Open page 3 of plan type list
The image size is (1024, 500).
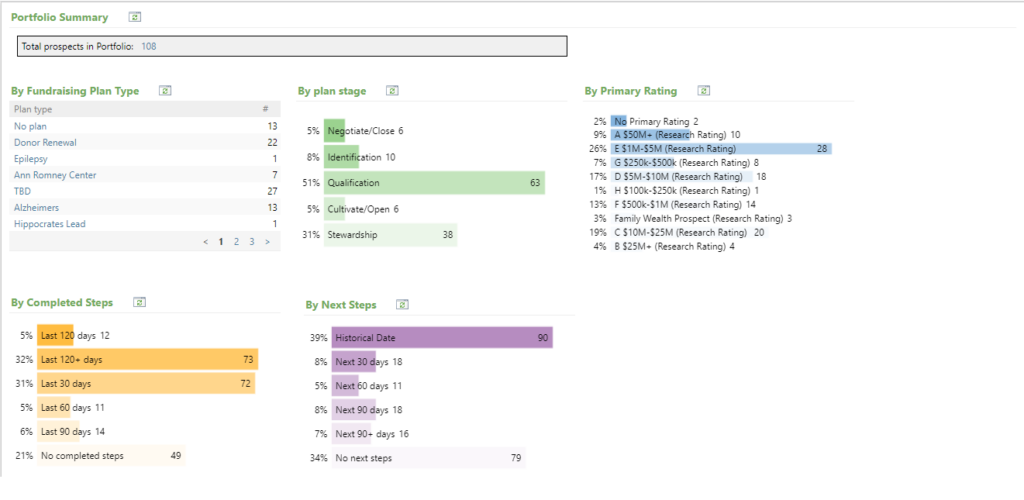[x=251, y=242]
